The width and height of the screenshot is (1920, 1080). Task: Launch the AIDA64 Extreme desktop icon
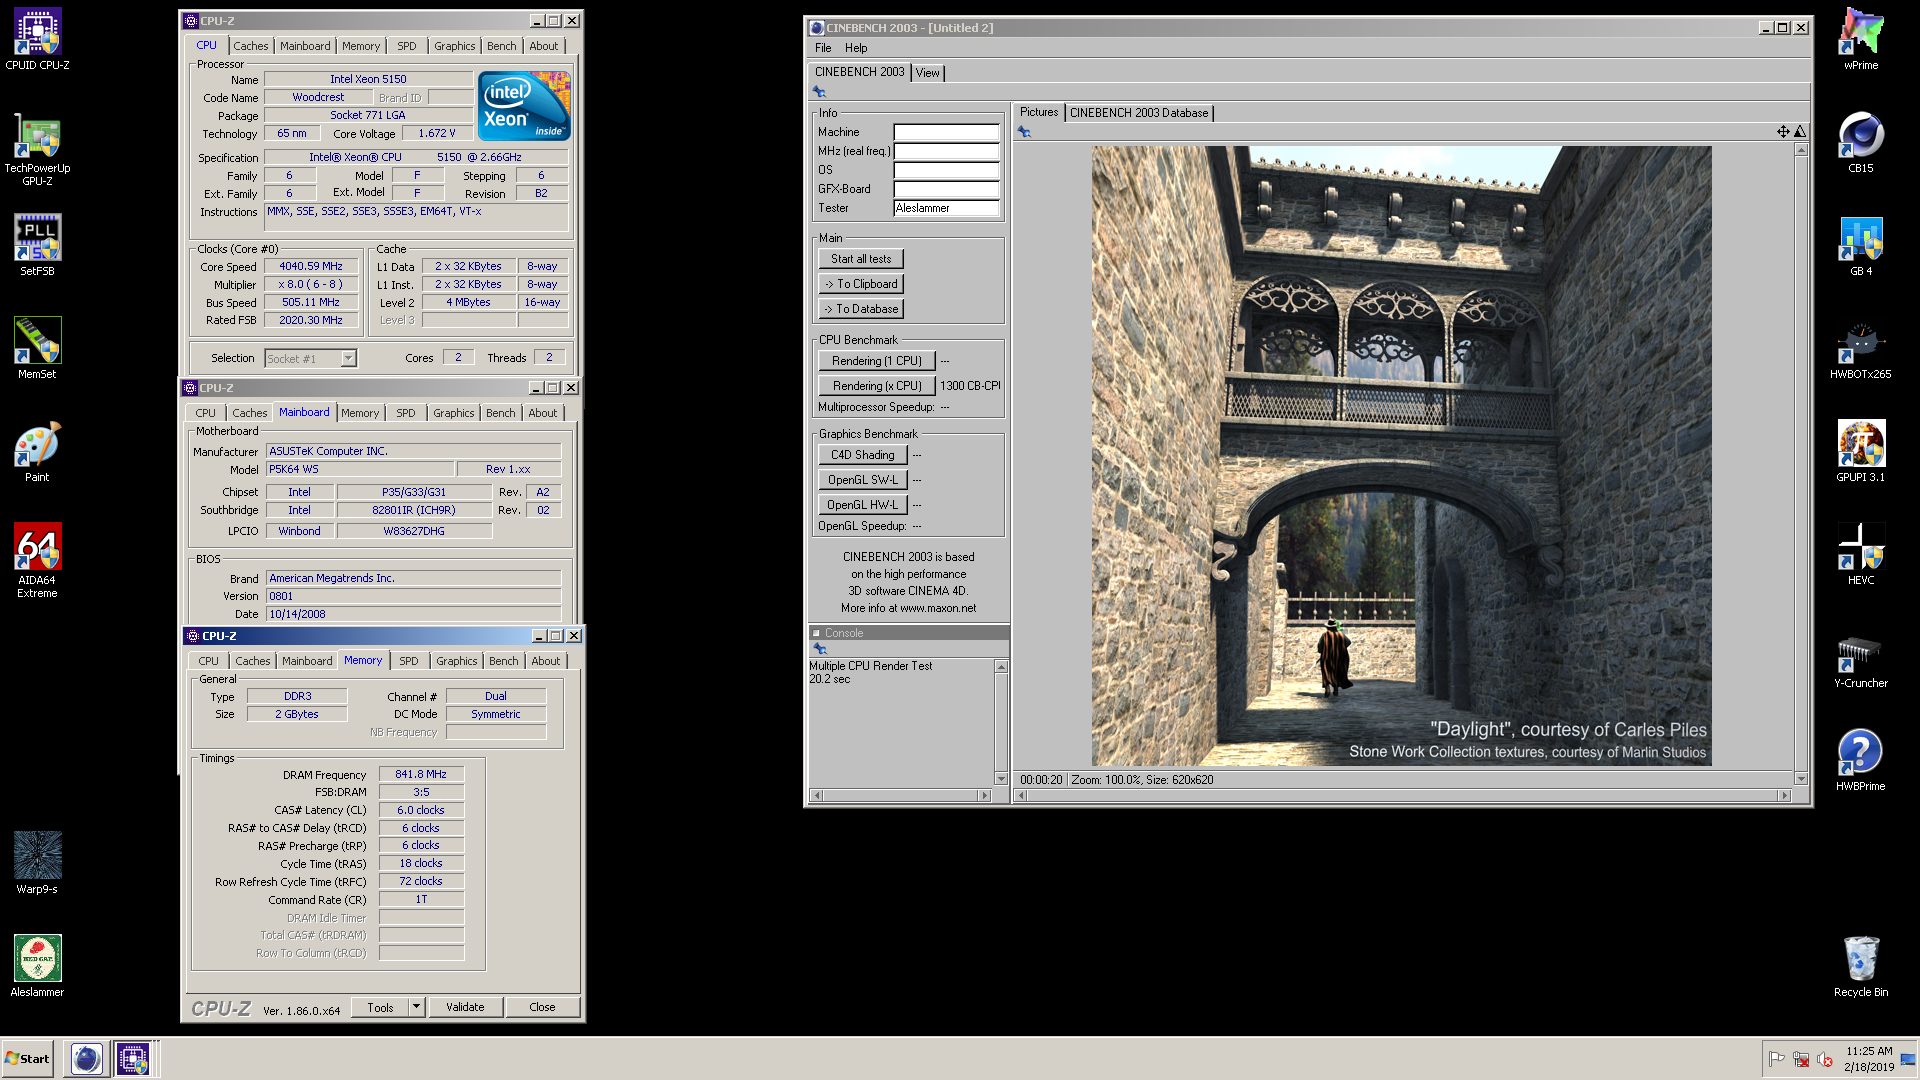click(x=37, y=560)
